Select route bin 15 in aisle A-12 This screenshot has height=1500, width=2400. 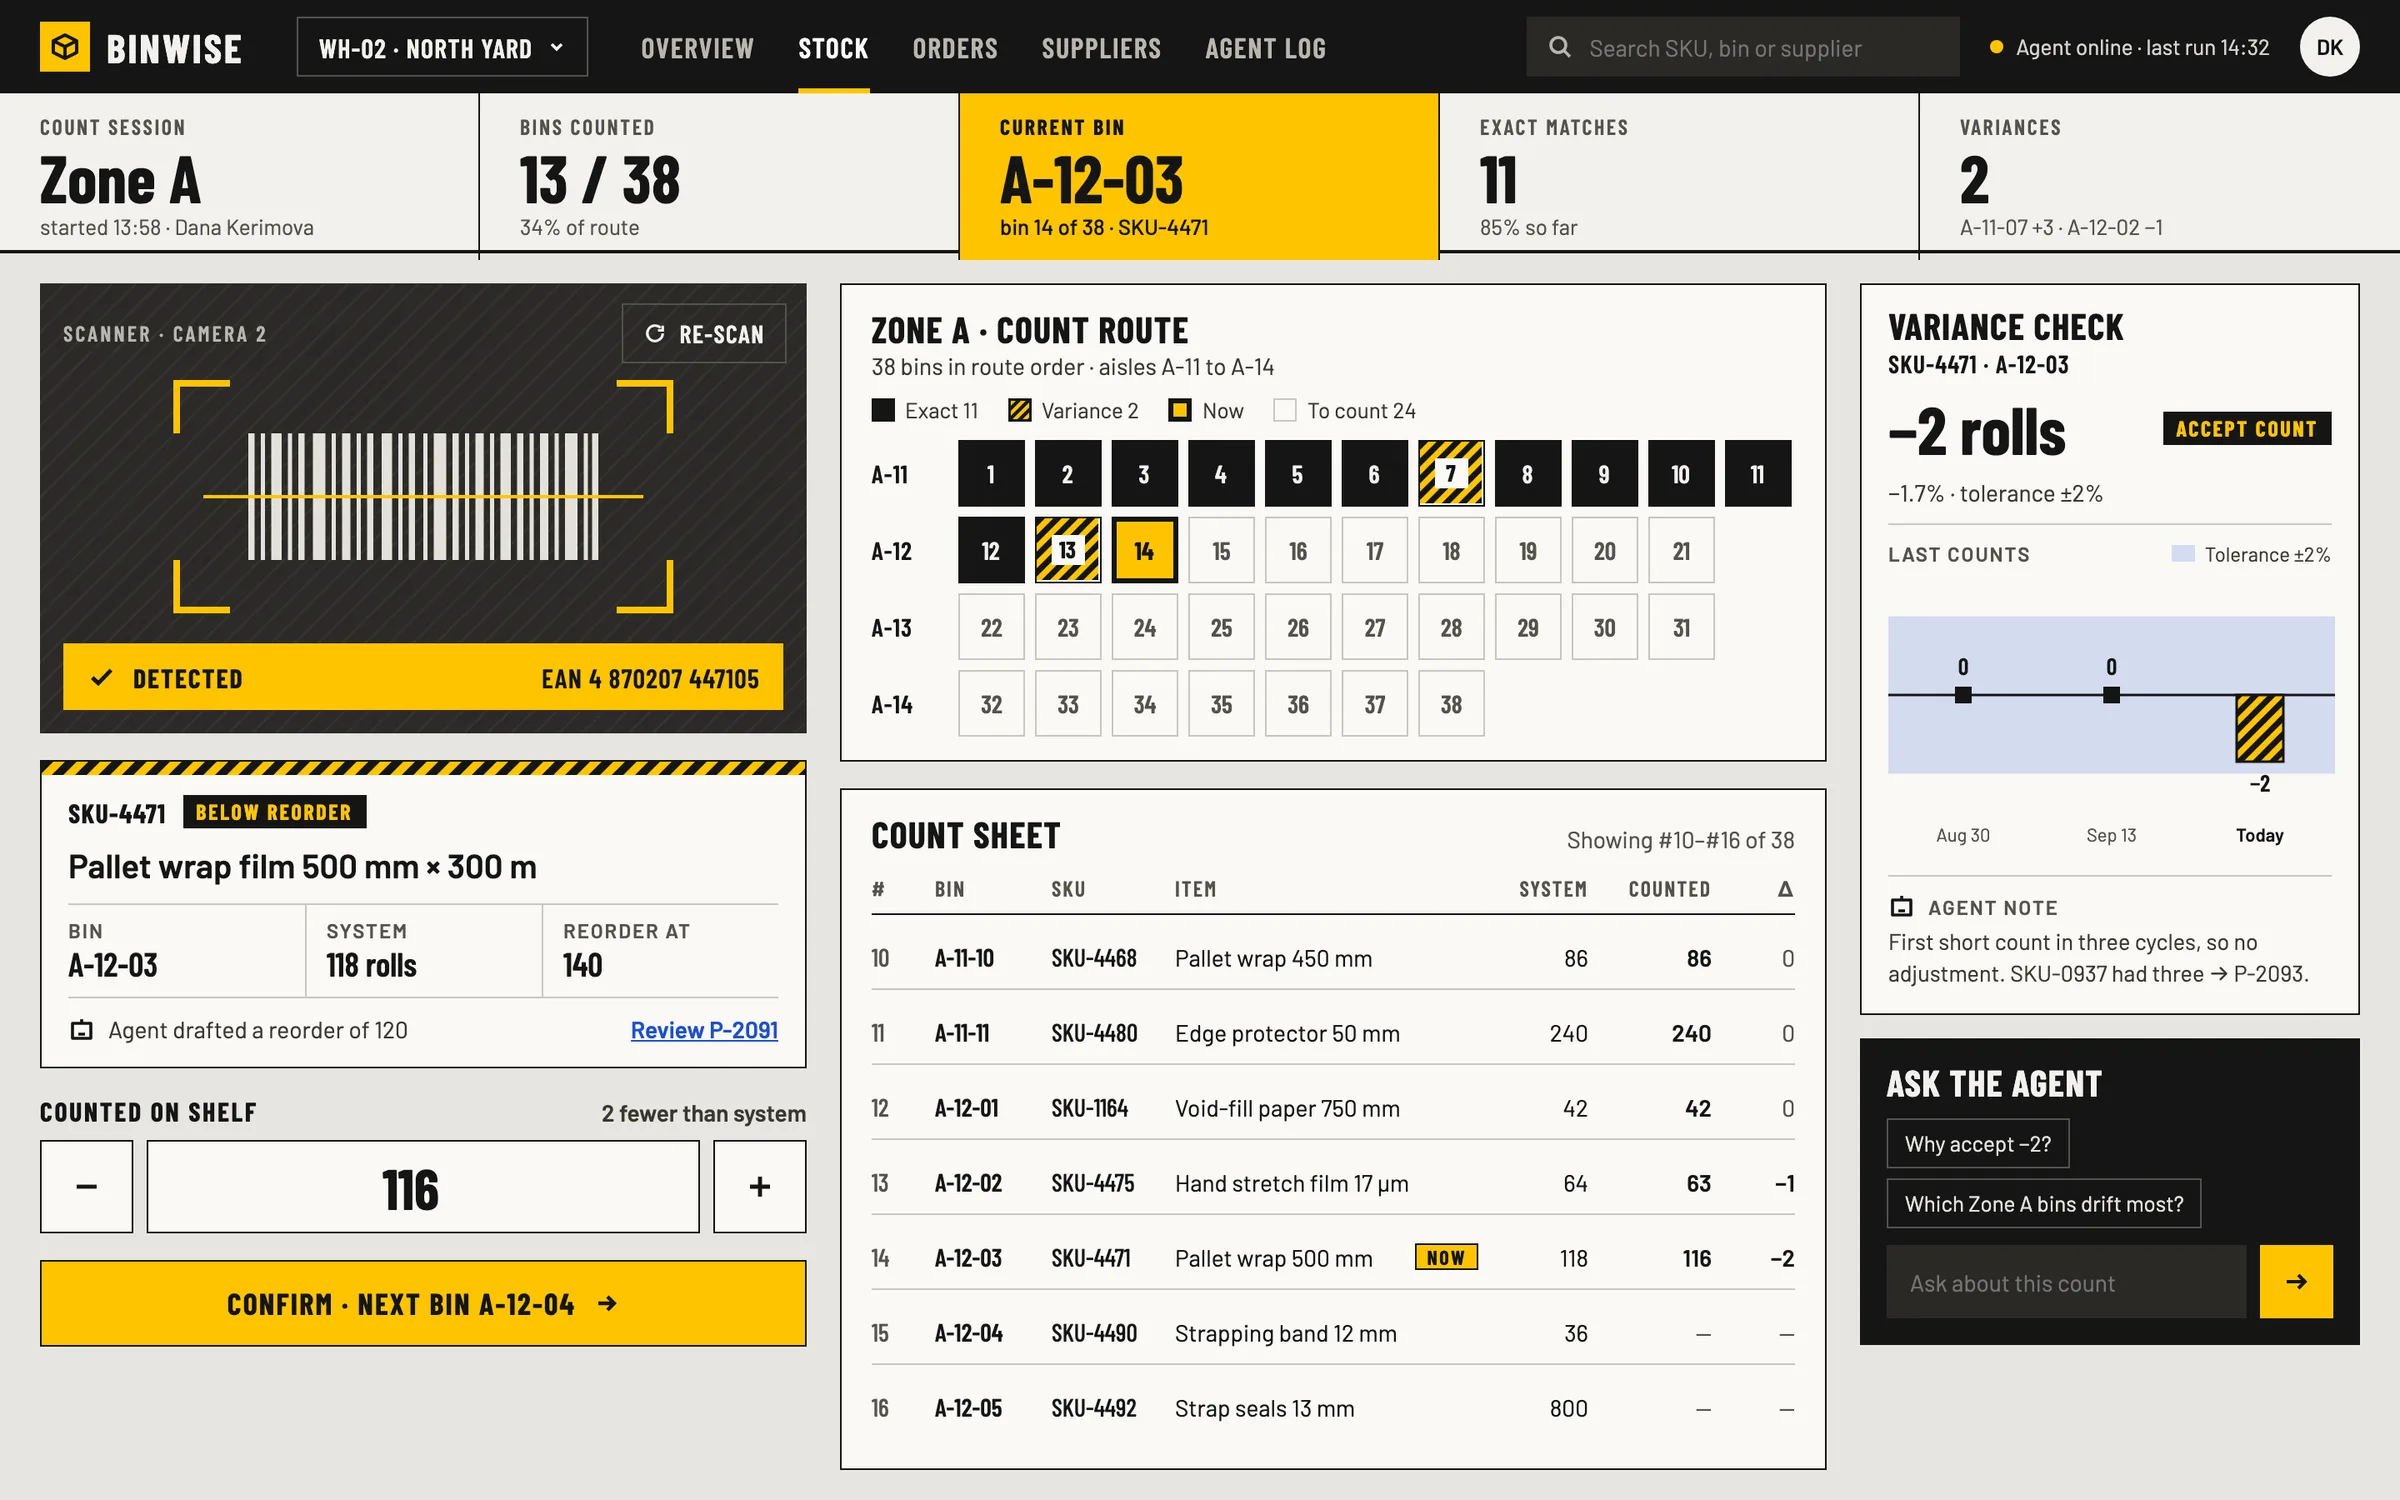click(1221, 550)
